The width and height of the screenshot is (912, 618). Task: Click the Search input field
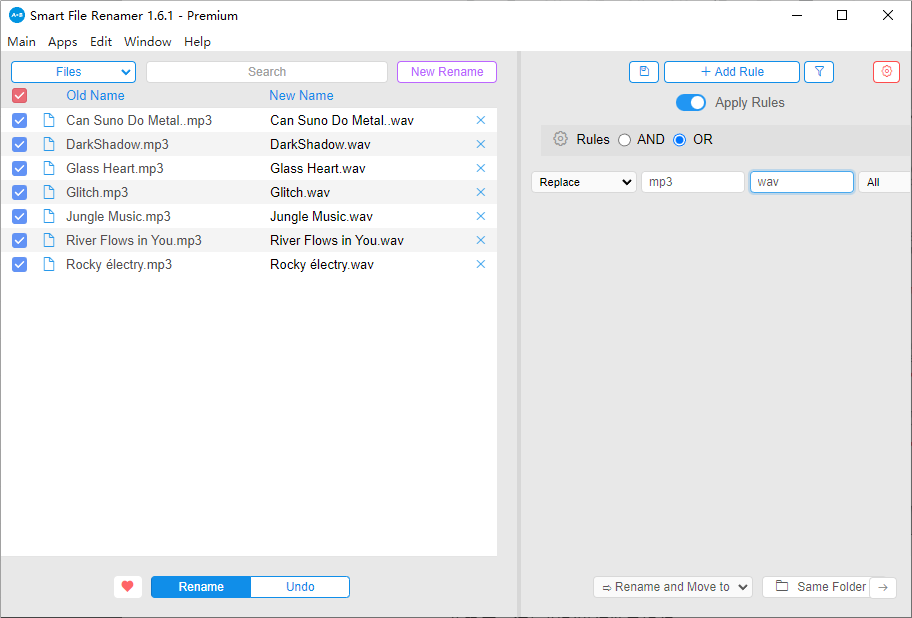267,72
